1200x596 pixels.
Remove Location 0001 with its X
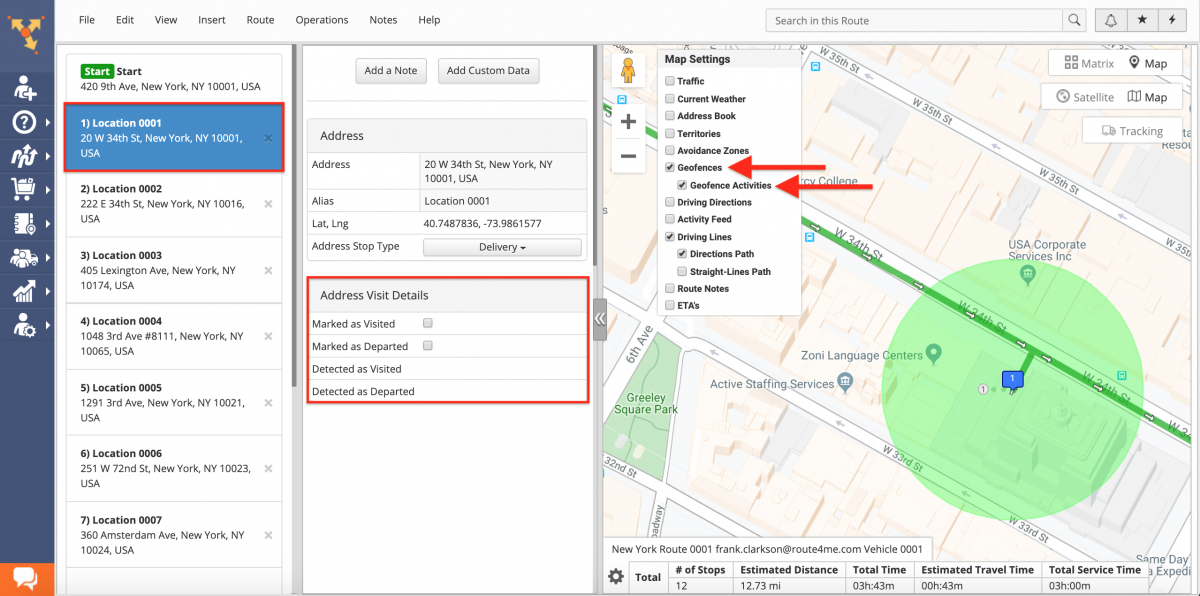click(x=268, y=138)
